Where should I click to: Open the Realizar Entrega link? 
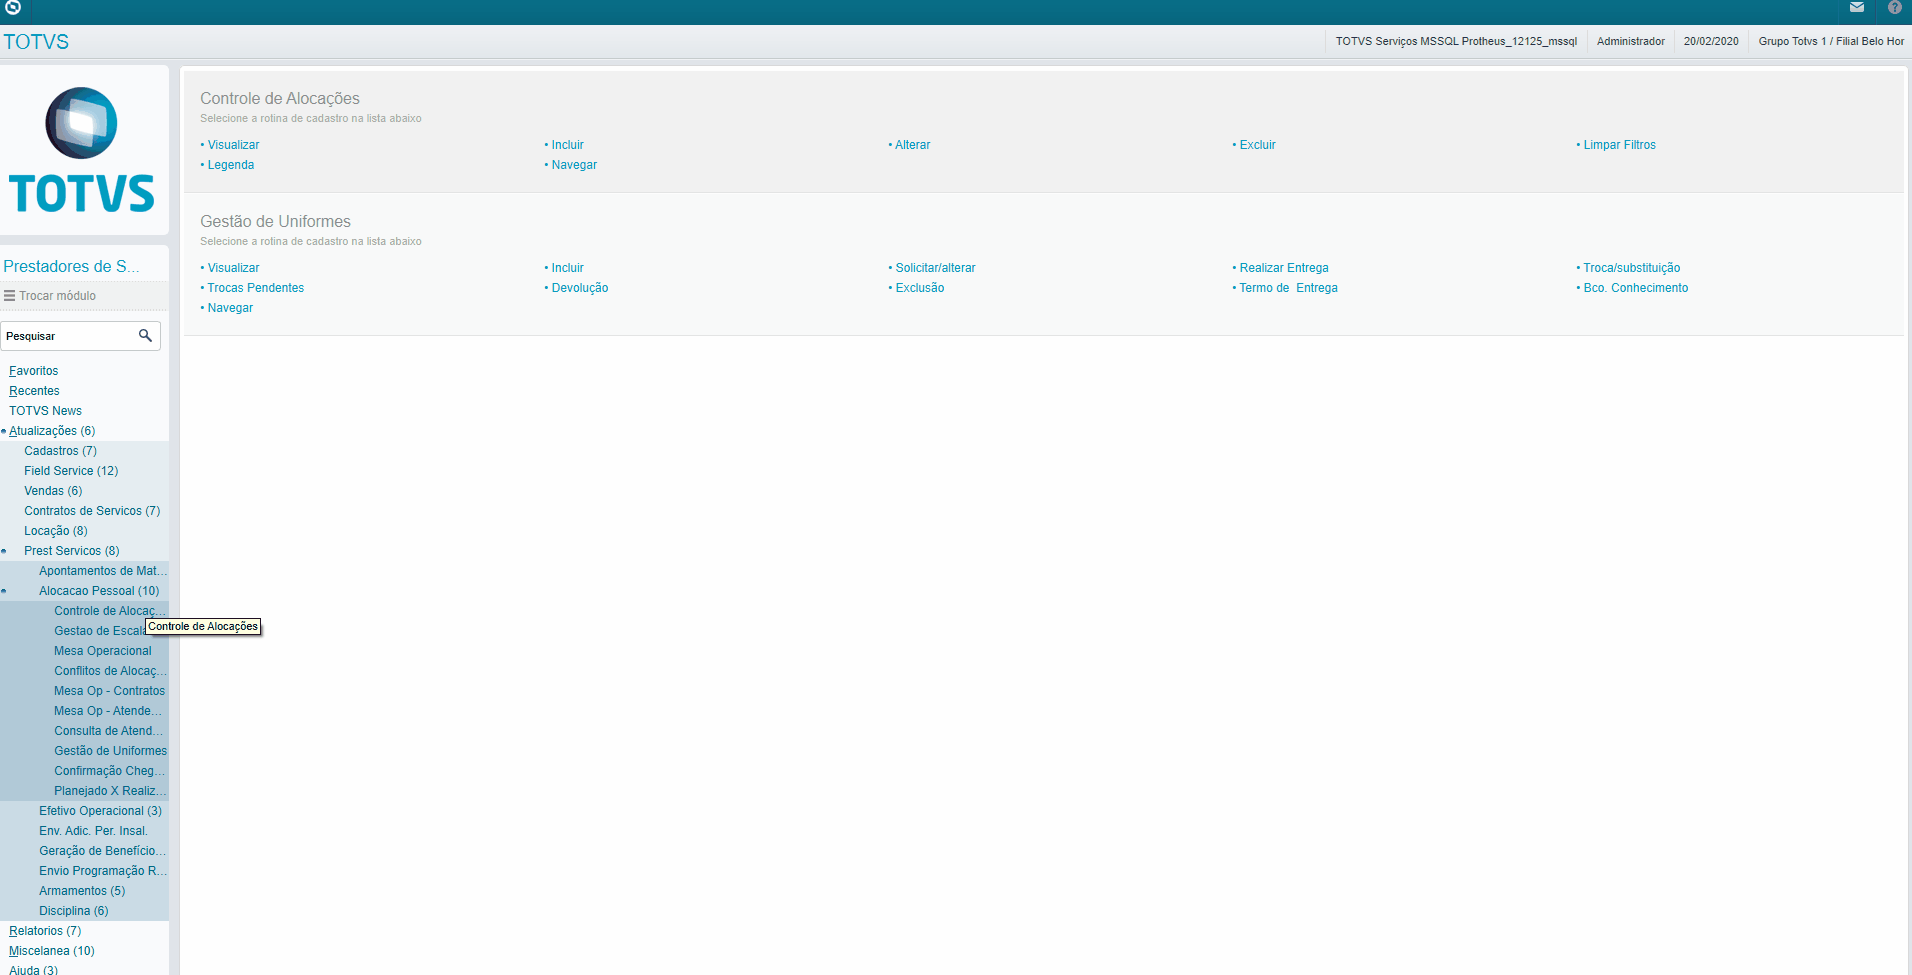tap(1284, 268)
